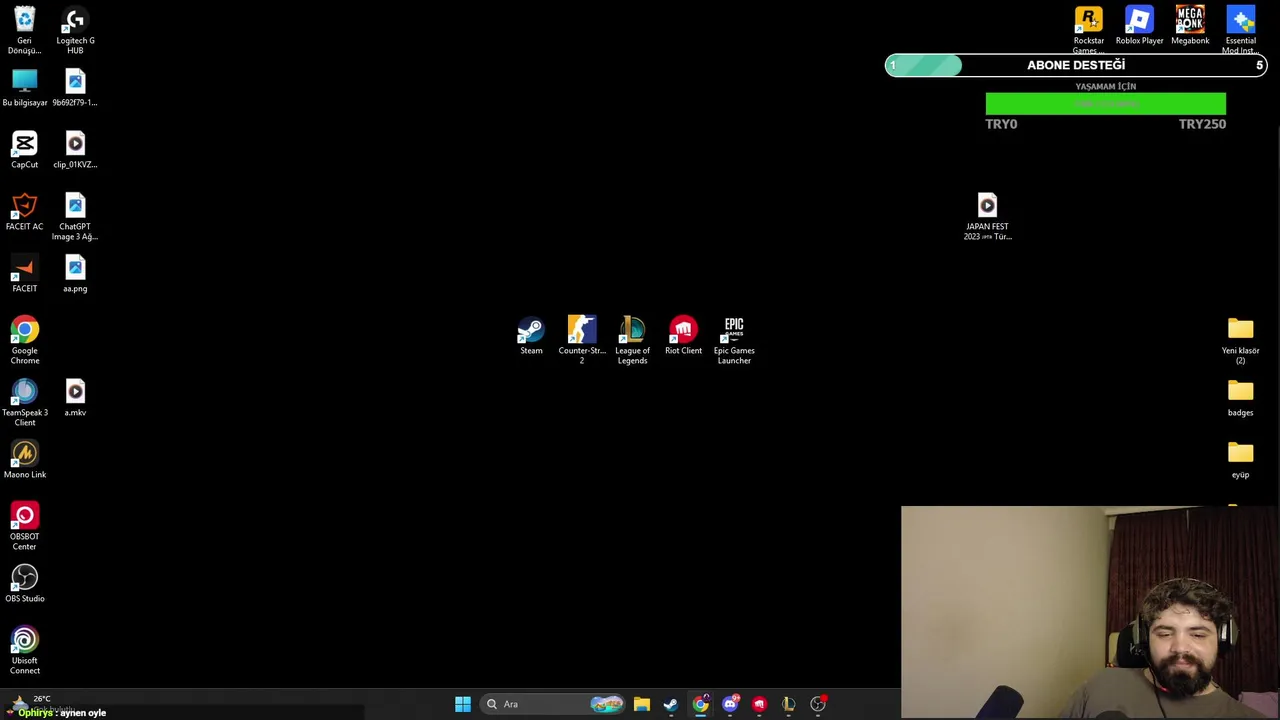The image size is (1280, 720).
Task: Open the badges folder
Action: tap(1240, 398)
